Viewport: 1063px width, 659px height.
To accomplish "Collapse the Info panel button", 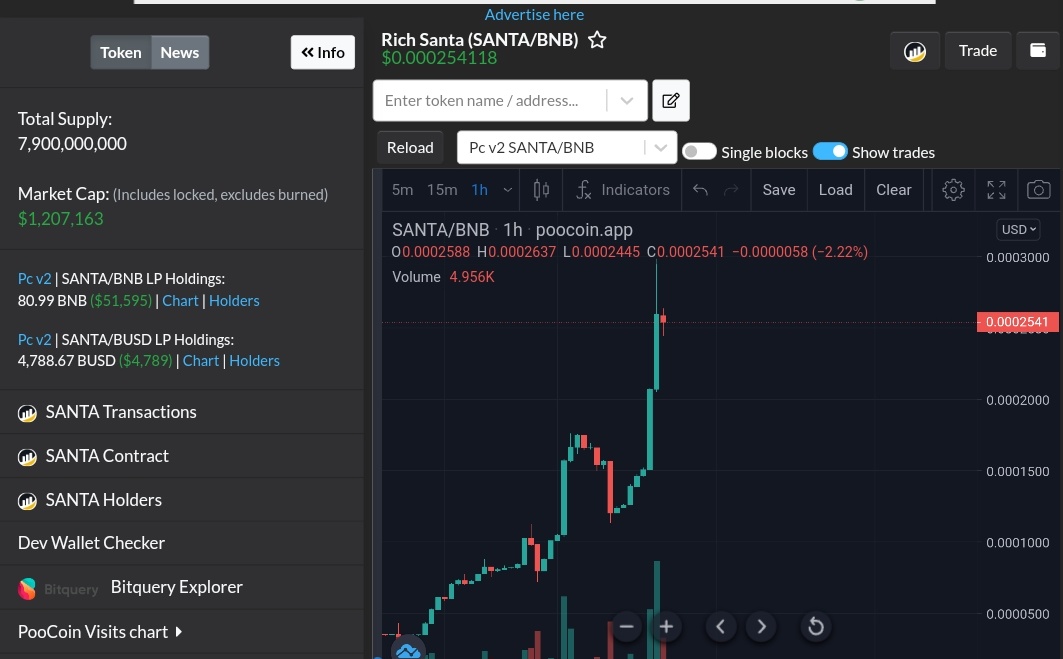I will click(x=323, y=52).
